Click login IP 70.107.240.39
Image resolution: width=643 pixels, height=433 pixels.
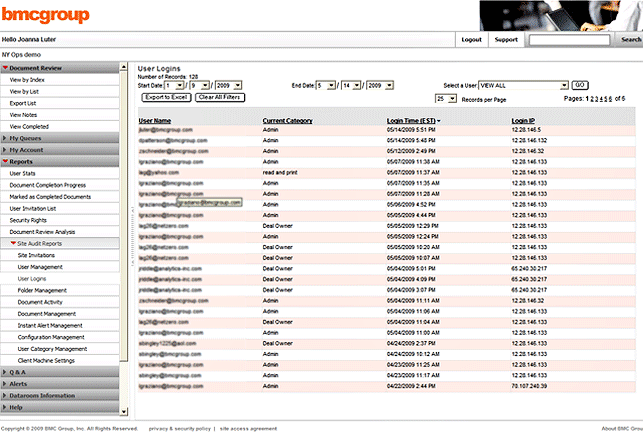529,386
